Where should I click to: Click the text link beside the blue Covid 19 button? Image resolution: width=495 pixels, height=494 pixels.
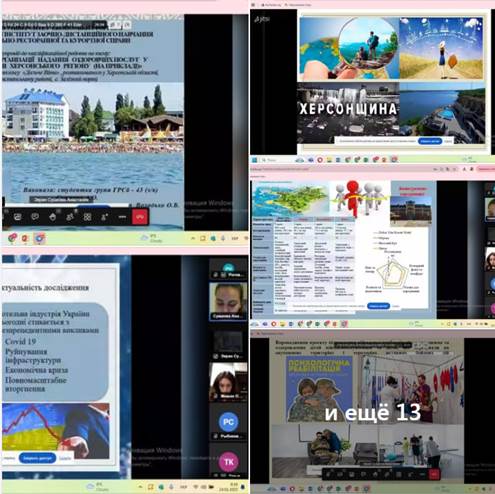pos(65,458)
